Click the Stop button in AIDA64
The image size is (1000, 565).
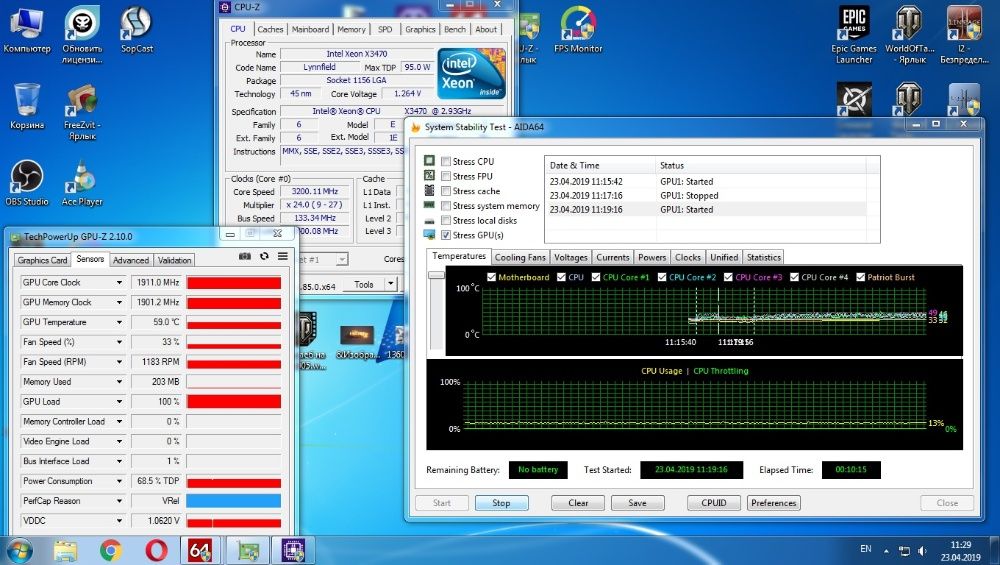pyautogui.click(x=501, y=503)
